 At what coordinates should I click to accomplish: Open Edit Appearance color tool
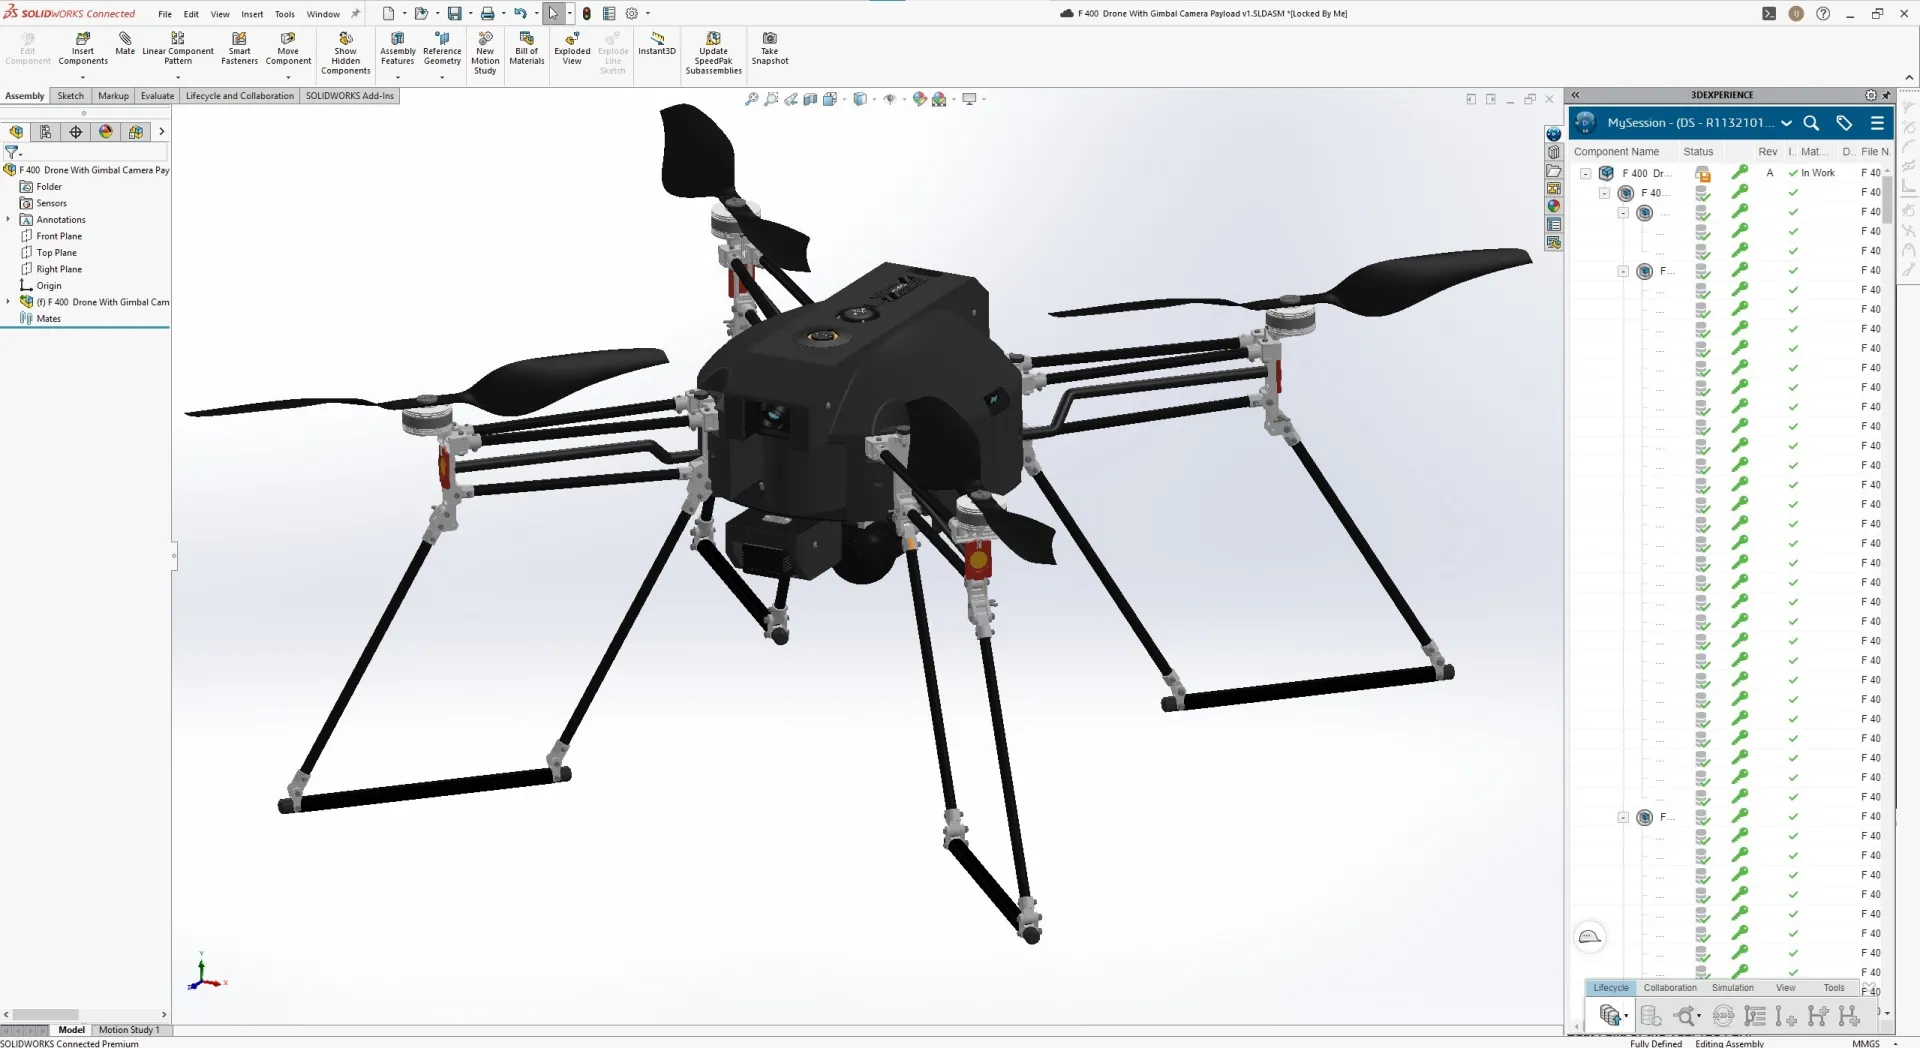(918, 99)
